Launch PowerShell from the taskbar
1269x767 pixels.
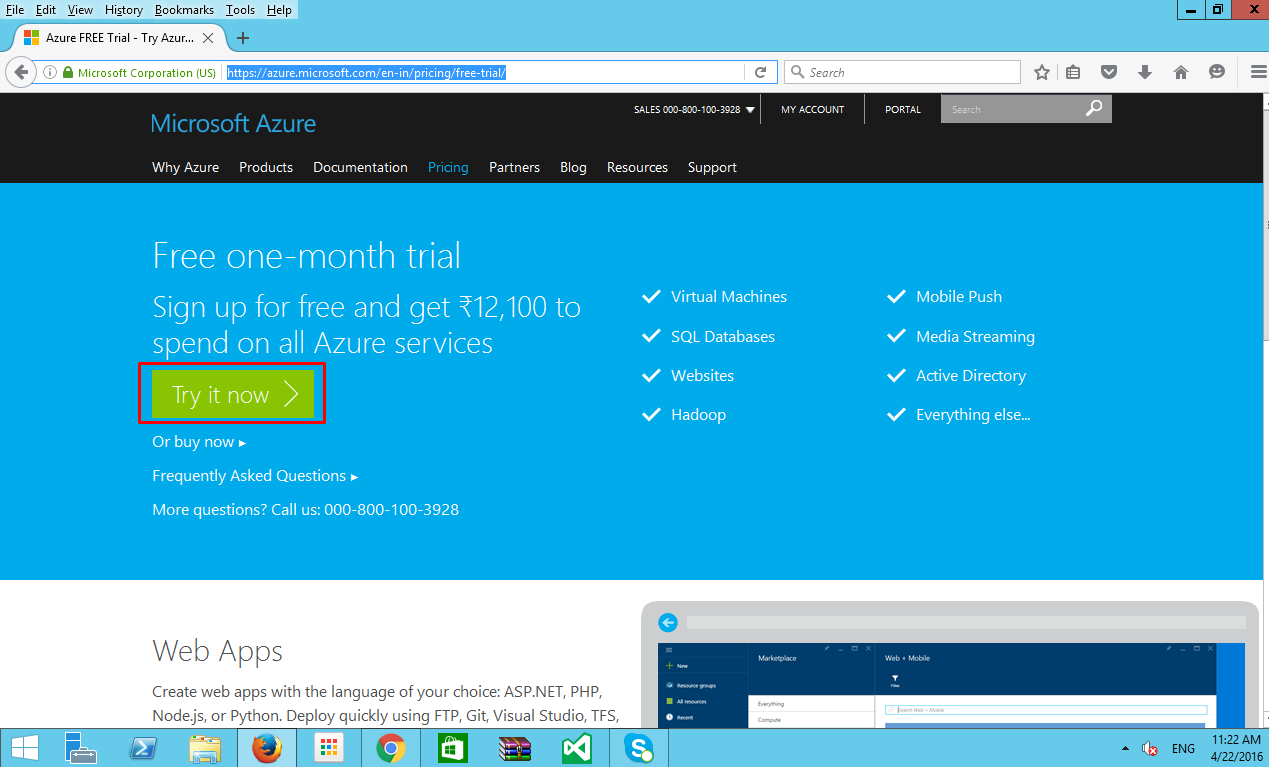tap(143, 747)
